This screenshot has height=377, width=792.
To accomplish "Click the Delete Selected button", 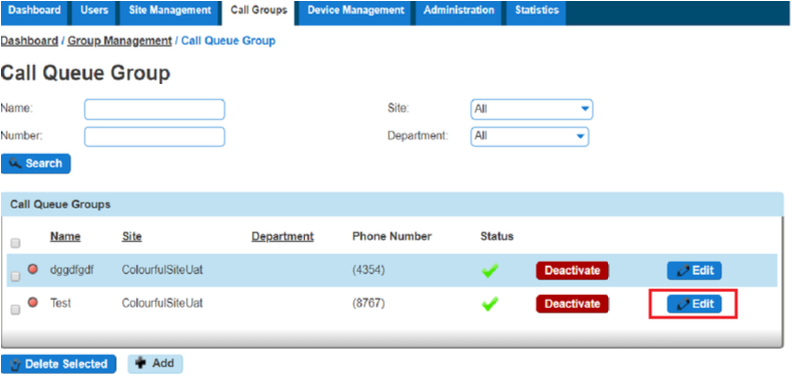I will pyautogui.click(x=59, y=364).
